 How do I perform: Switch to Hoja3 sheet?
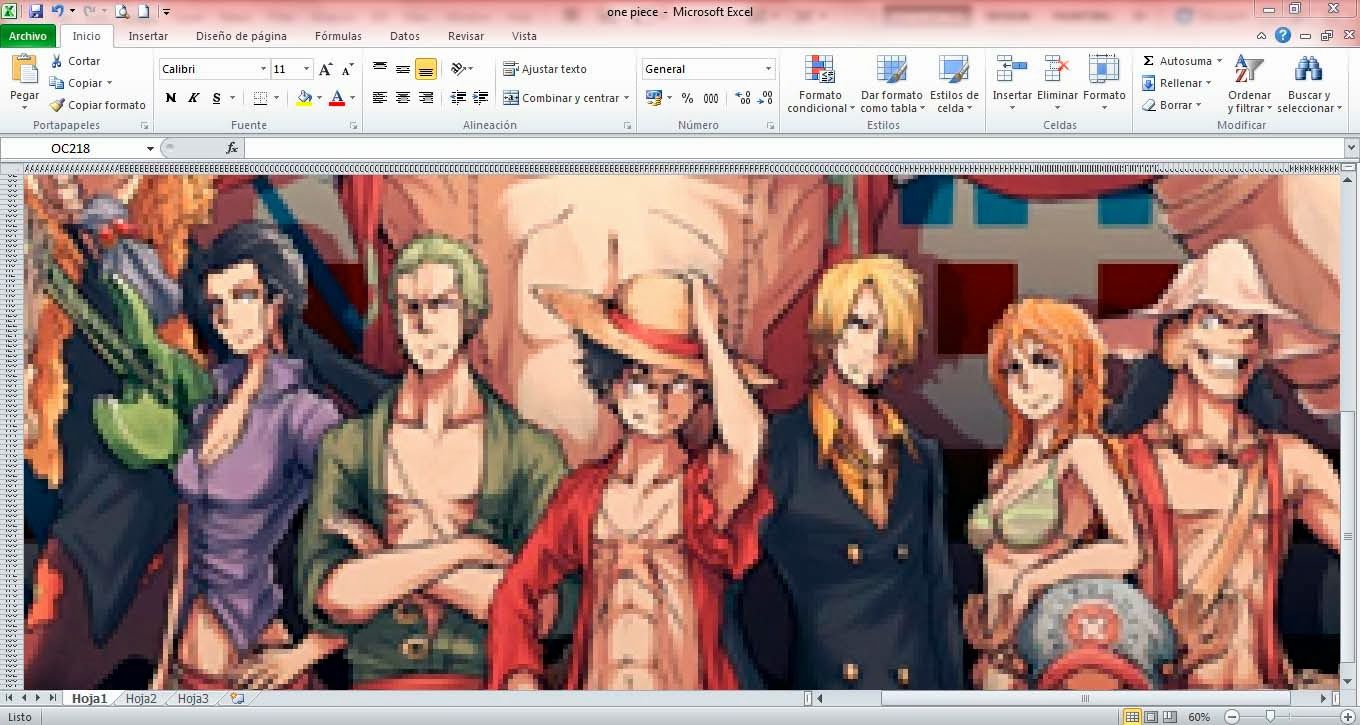pos(193,698)
